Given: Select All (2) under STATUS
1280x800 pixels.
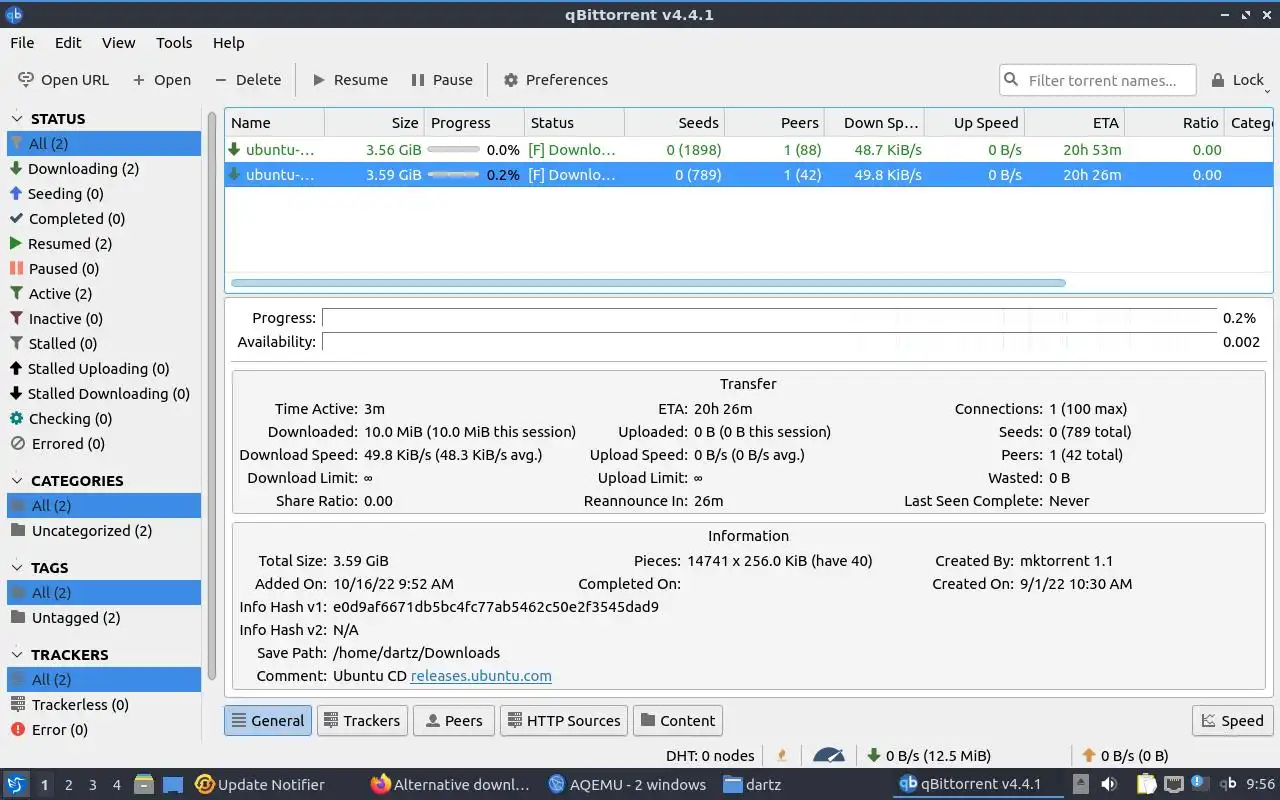Looking at the screenshot, I should 104,144.
